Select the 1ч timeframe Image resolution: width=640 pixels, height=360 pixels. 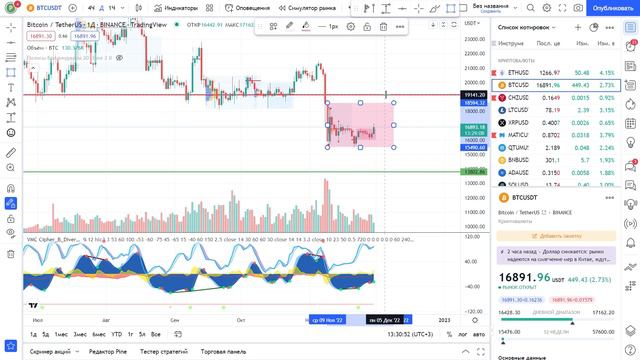click(x=112, y=8)
